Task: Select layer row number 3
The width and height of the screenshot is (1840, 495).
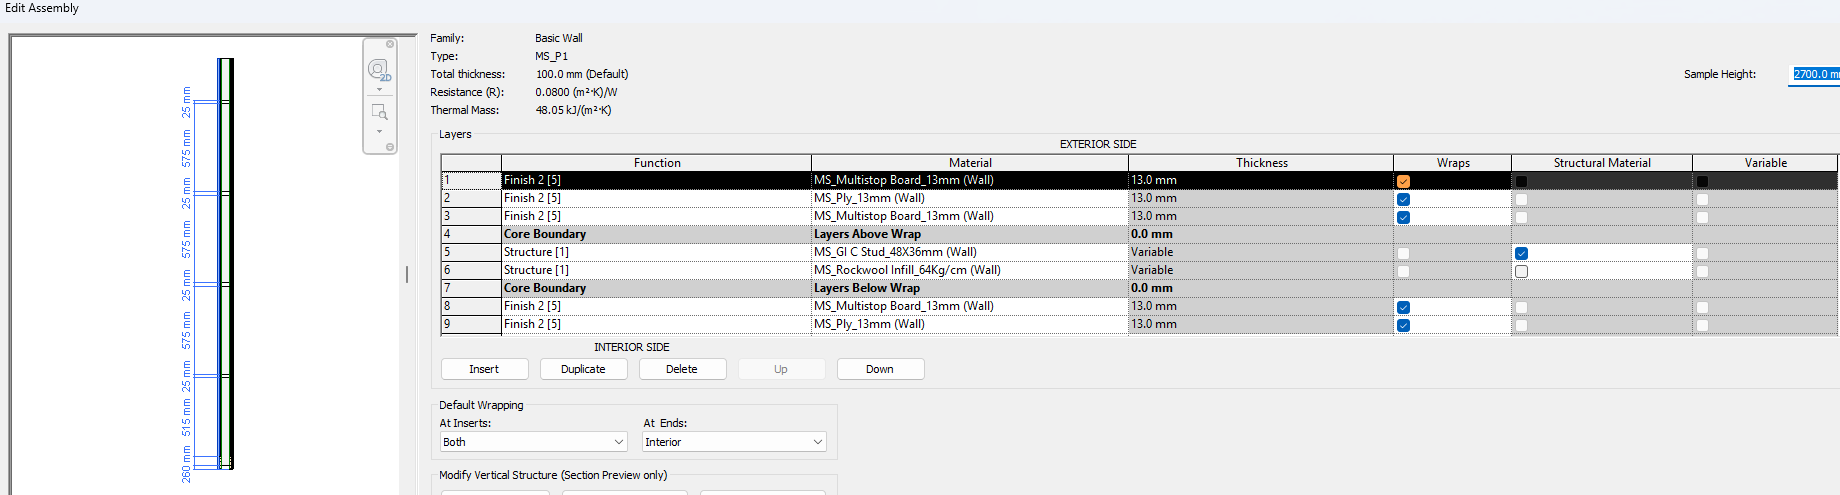Action: point(471,217)
